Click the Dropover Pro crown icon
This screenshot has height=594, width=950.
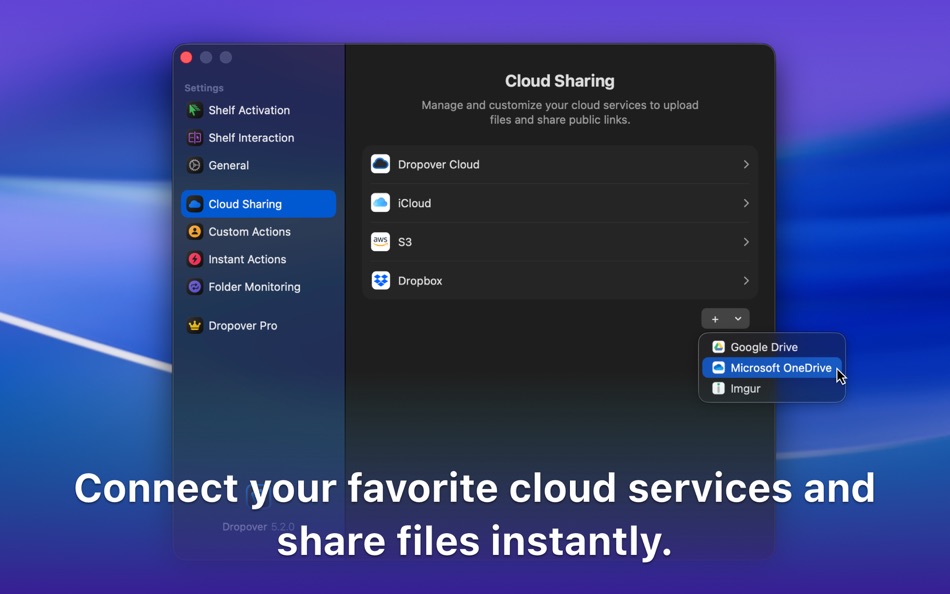point(193,325)
